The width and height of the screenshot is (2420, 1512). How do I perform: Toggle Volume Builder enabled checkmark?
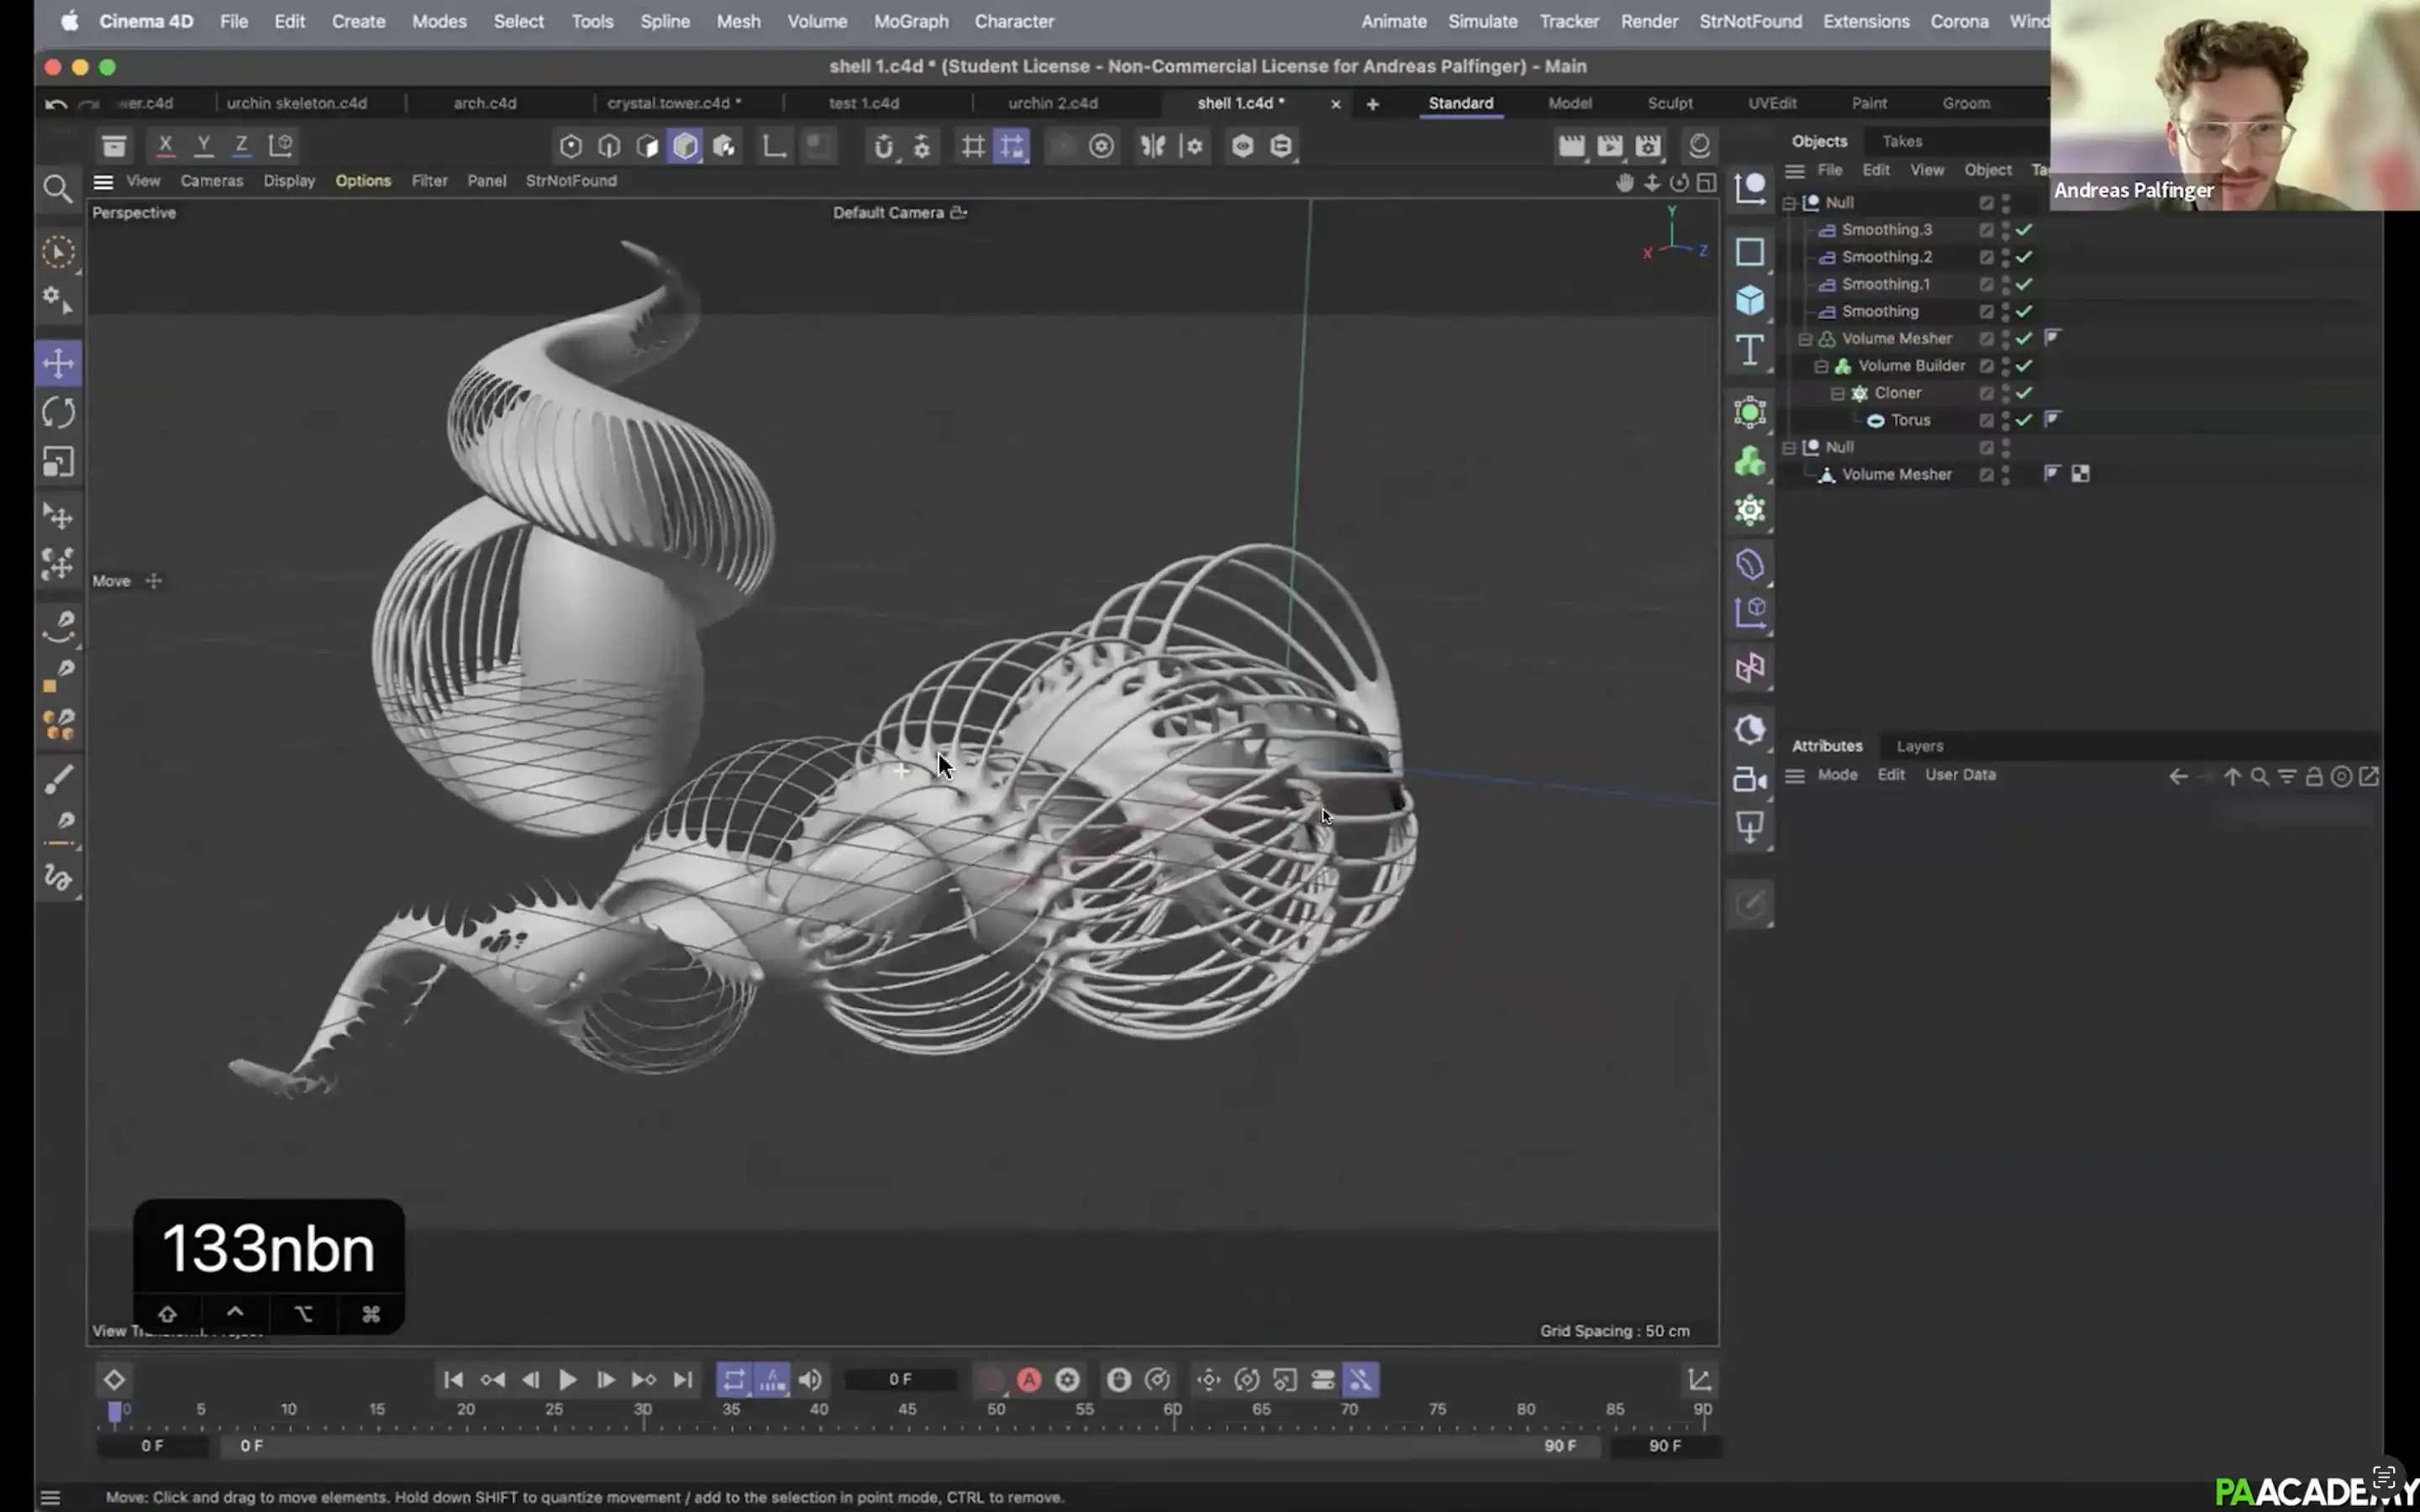tap(2023, 366)
